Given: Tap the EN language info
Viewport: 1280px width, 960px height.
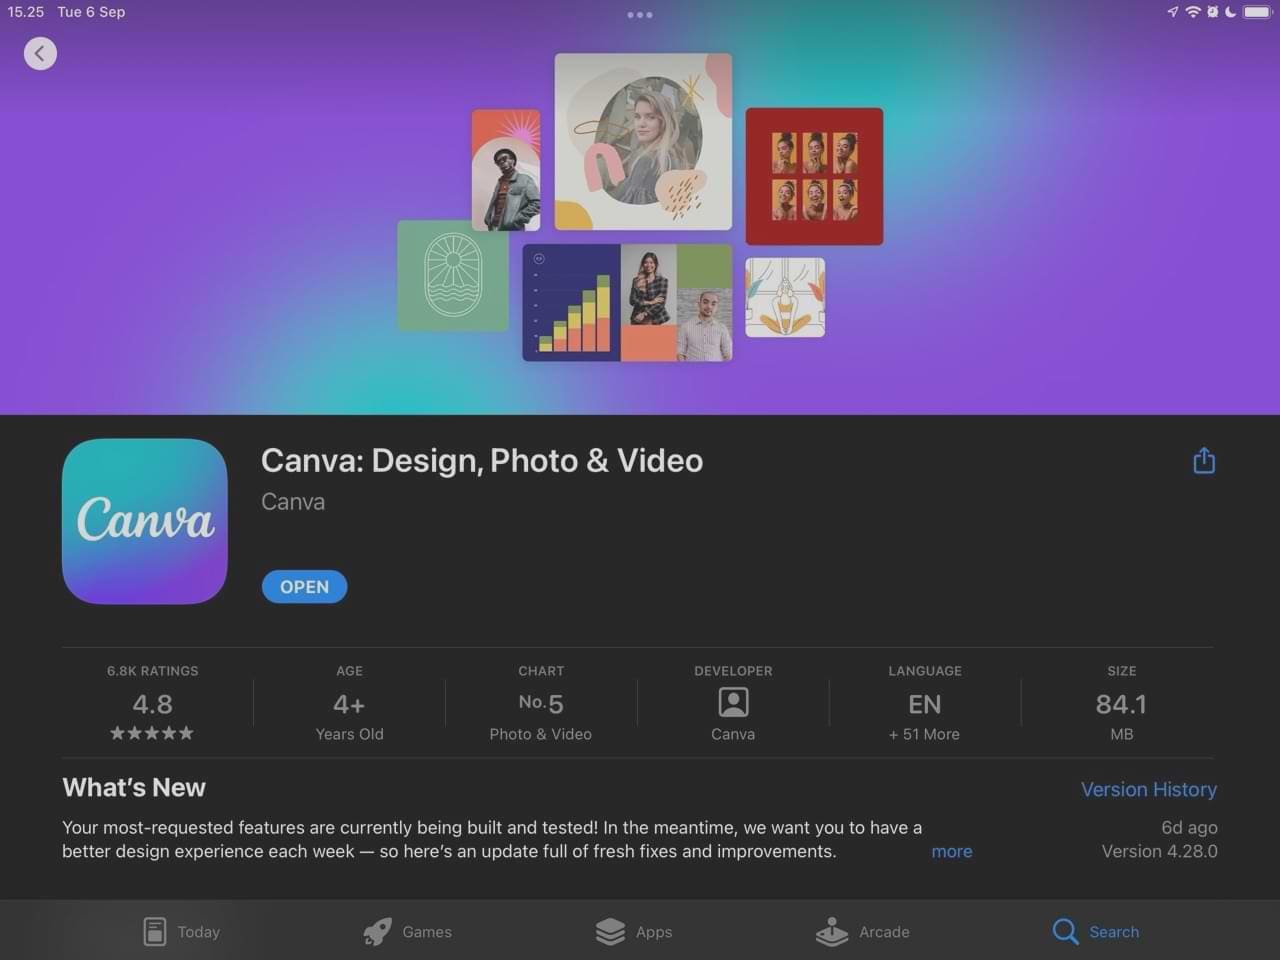Looking at the screenshot, I should click(925, 705).
